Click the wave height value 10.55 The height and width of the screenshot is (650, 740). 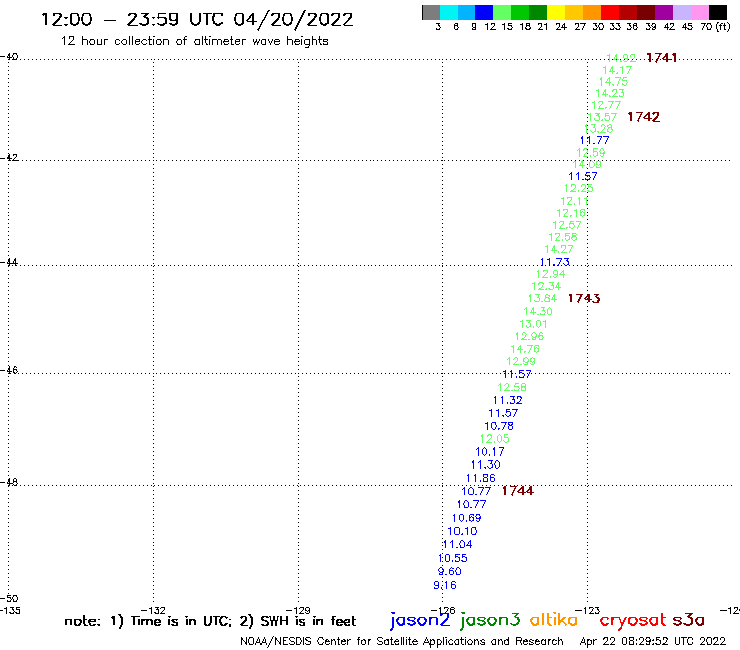453,558
